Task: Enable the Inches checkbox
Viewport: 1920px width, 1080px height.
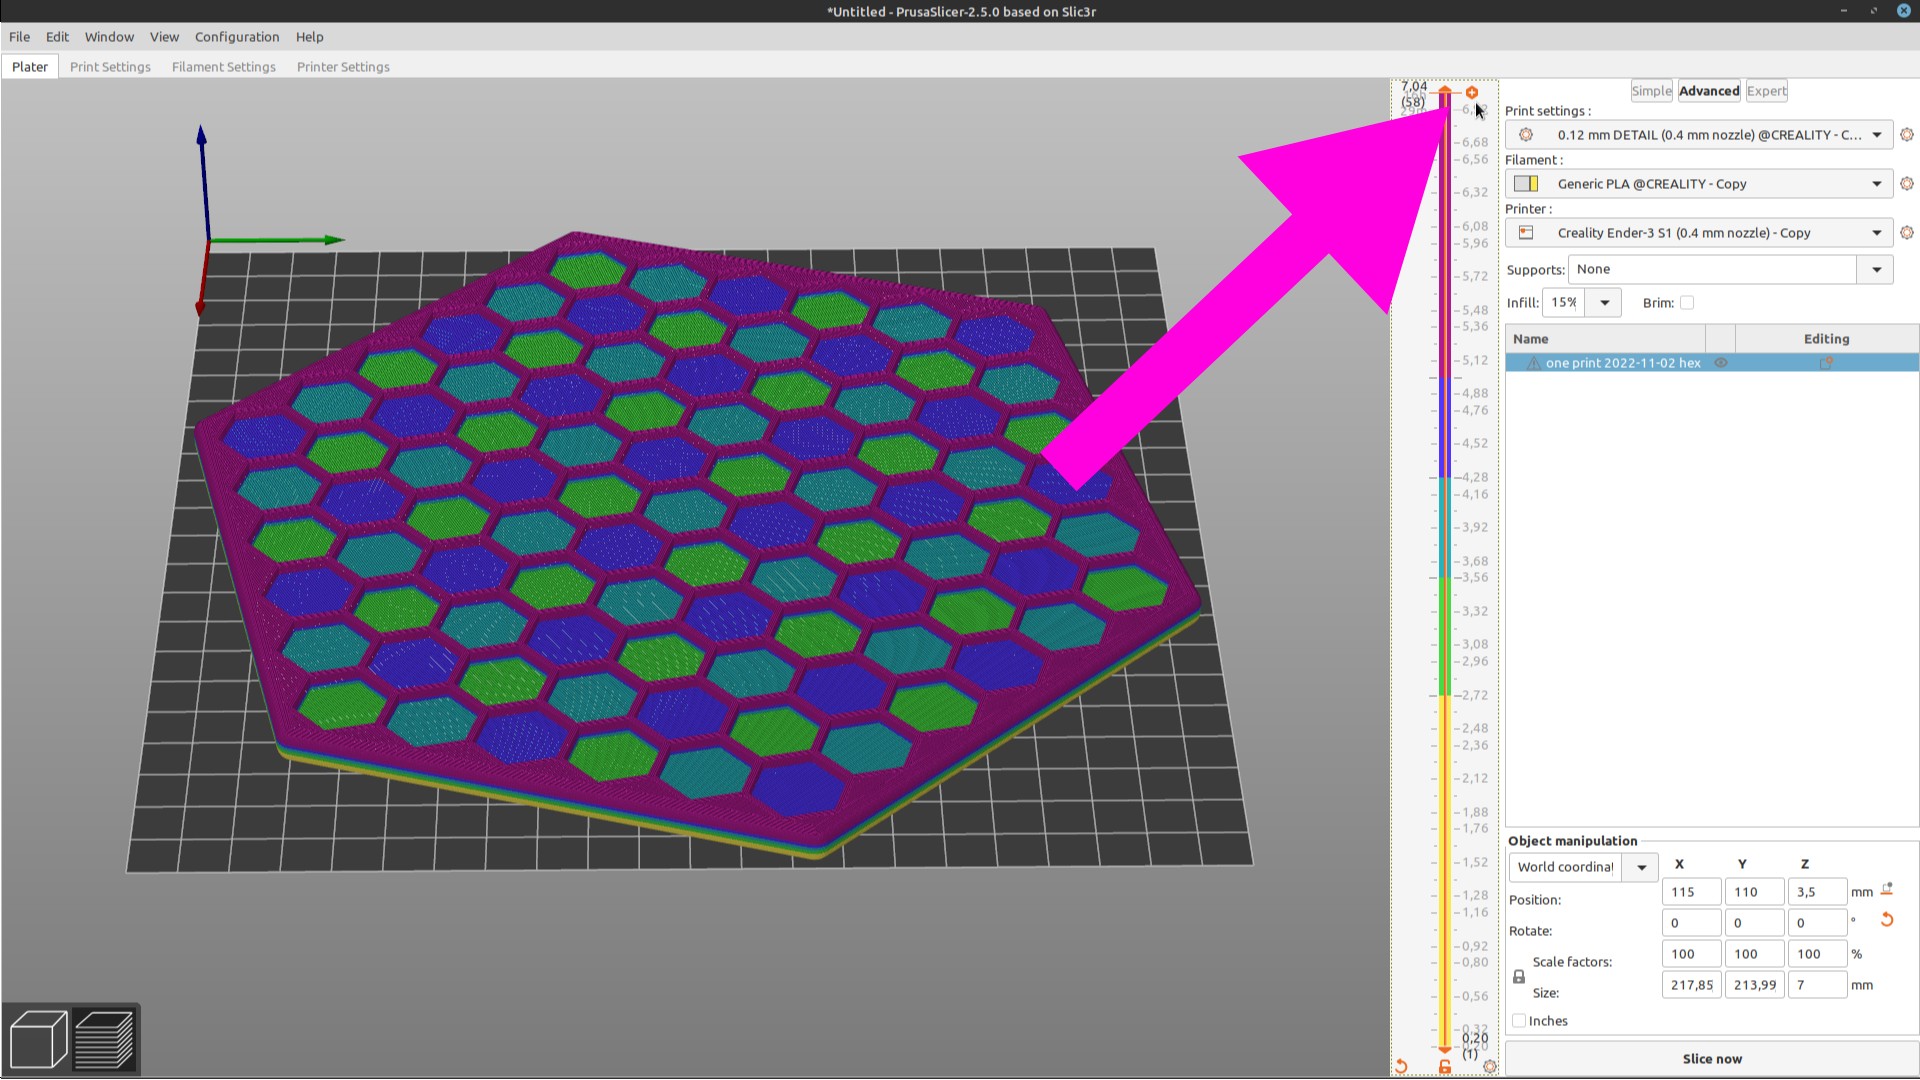Action: pos(1519,1020)
